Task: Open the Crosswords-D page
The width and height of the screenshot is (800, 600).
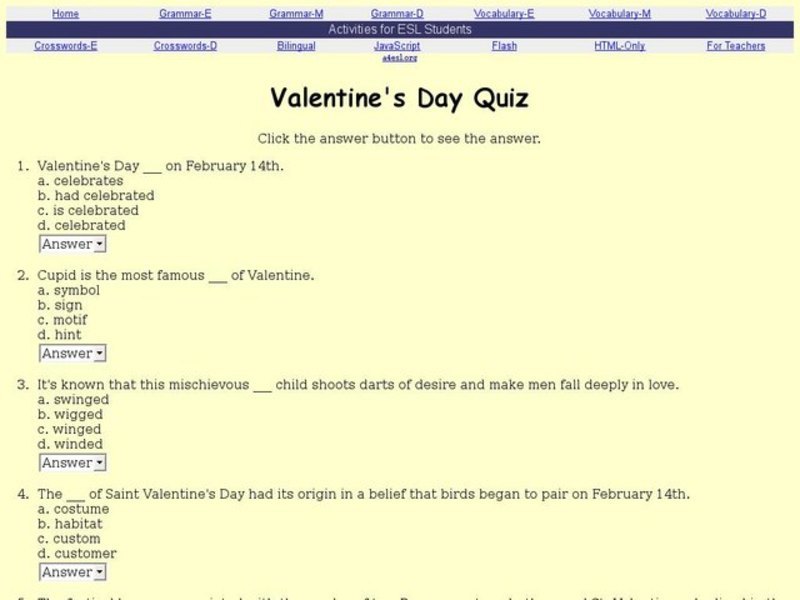Action: 184,45
